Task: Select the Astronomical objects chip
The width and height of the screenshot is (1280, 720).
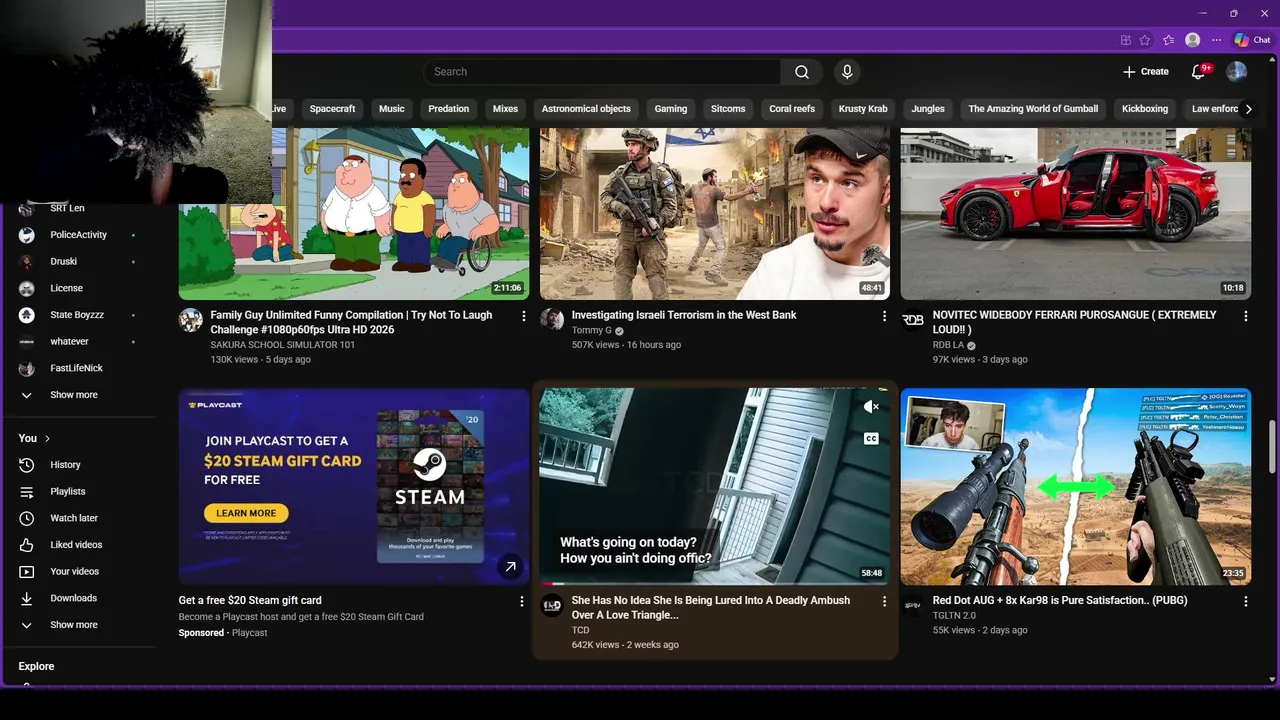Action: click(586, 109)
